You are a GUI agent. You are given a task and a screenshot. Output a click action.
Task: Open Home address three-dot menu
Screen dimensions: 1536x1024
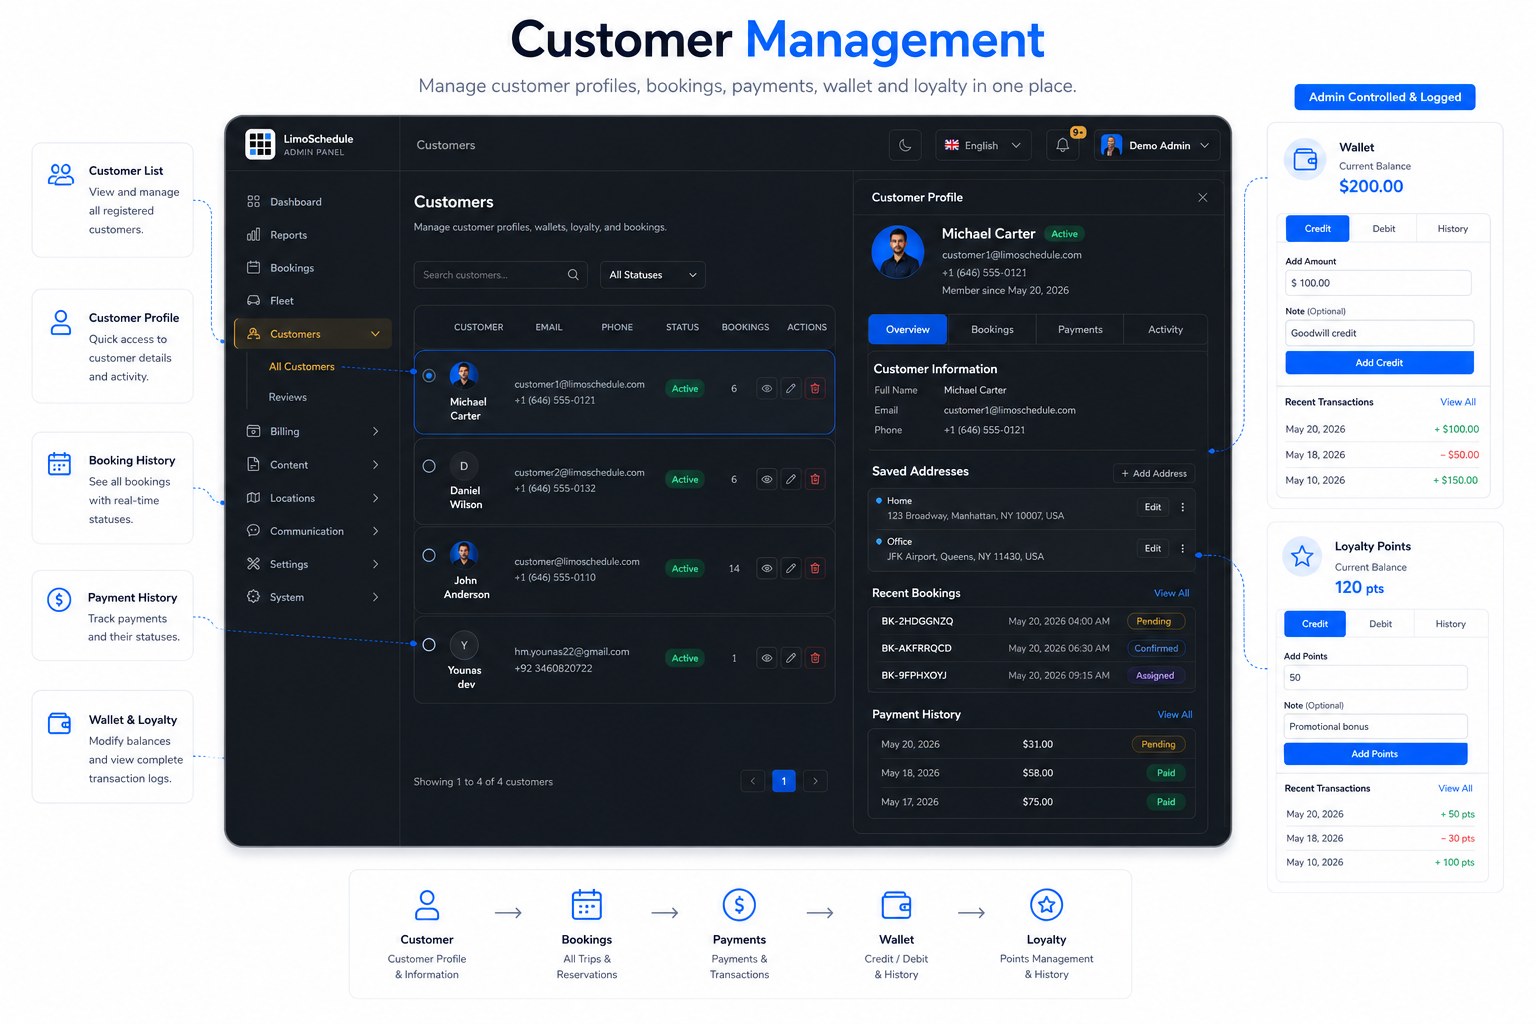[x=1182, y=507]
